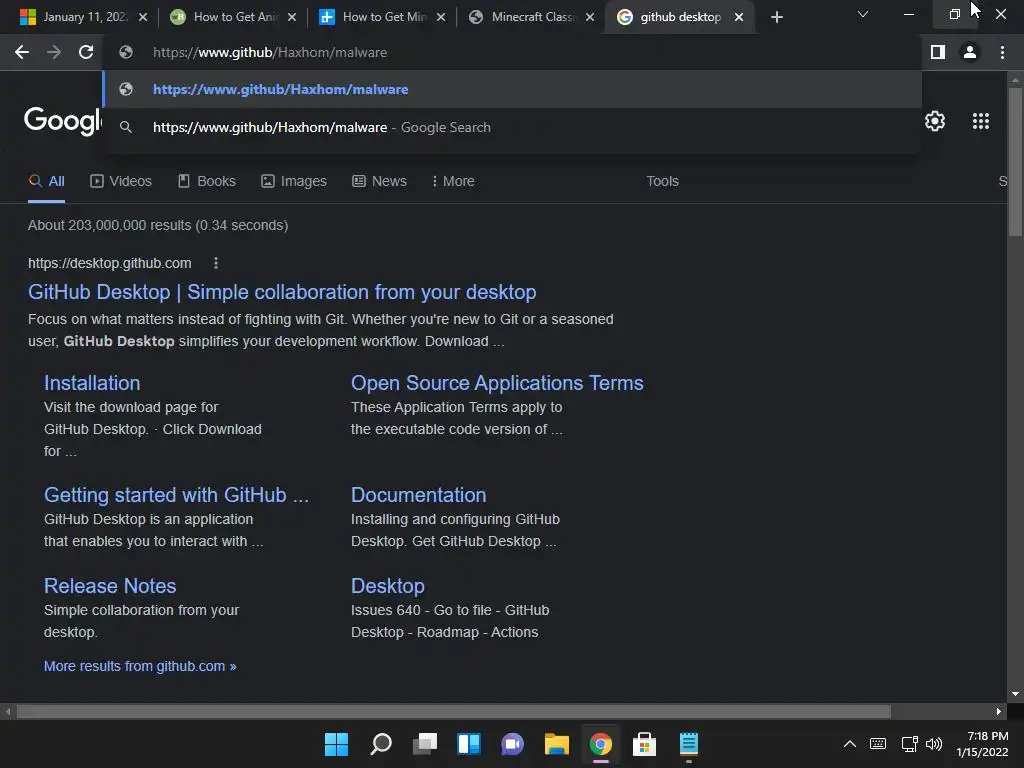The width and height of the screenshot is (1024, 768).
Task: Close the 'How to Get Ani' tab
Action: (x=292, y=17)
